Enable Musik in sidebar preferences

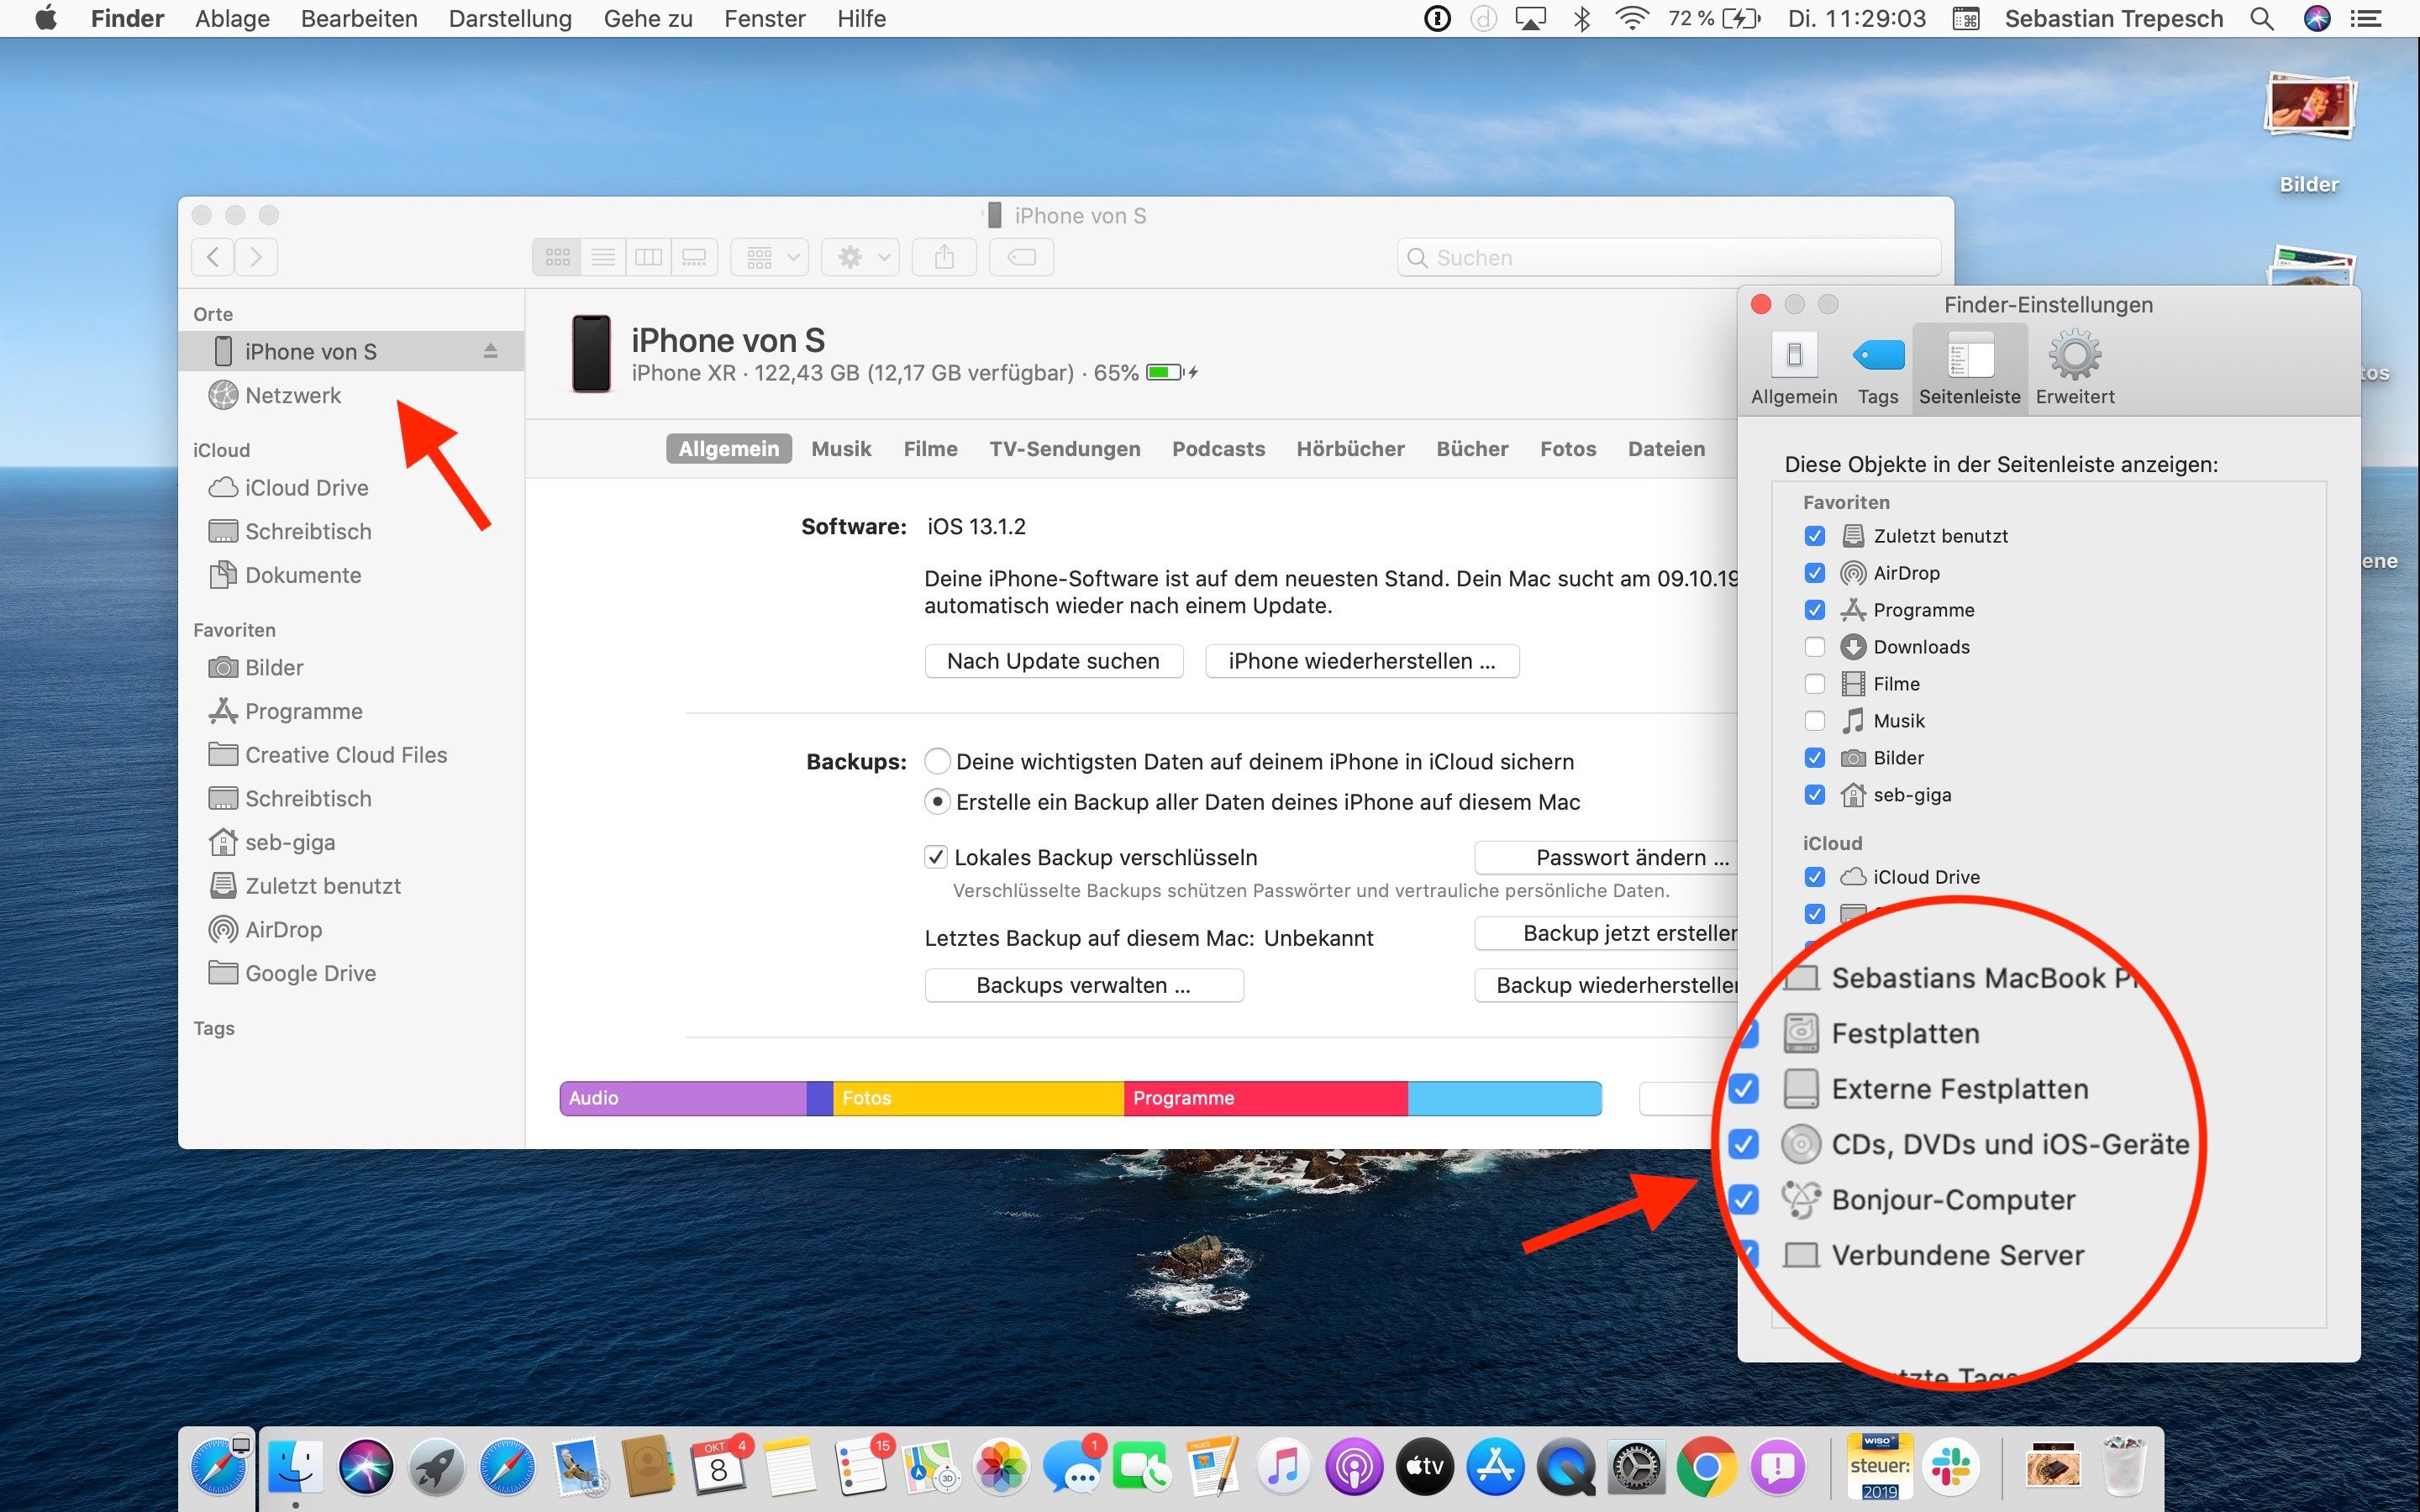click(x=1814, y=721)
